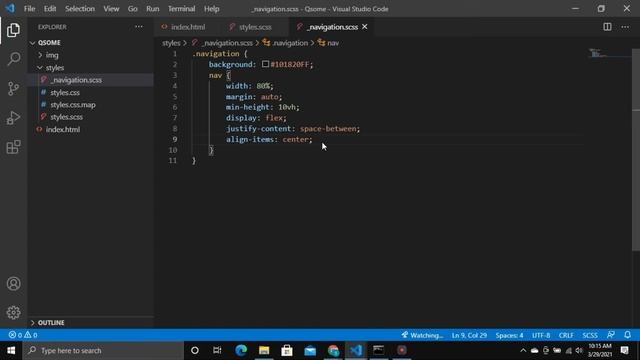Open the Search view in activity bar
The width and height of the screenshot is (640, 360).
point(13,59)
